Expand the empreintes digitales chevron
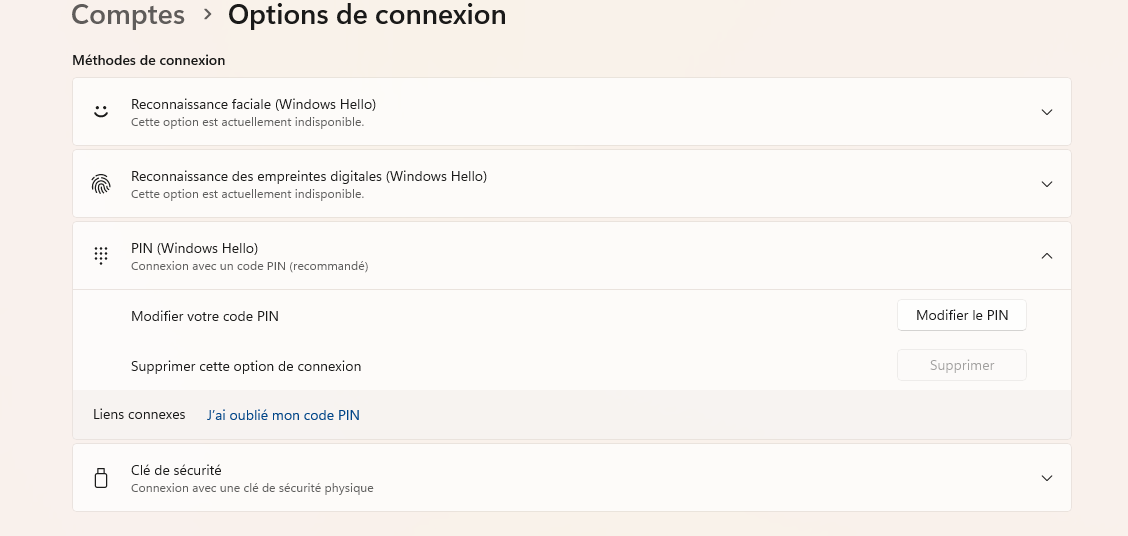 pyautogui.click(x=1047, y=184)
